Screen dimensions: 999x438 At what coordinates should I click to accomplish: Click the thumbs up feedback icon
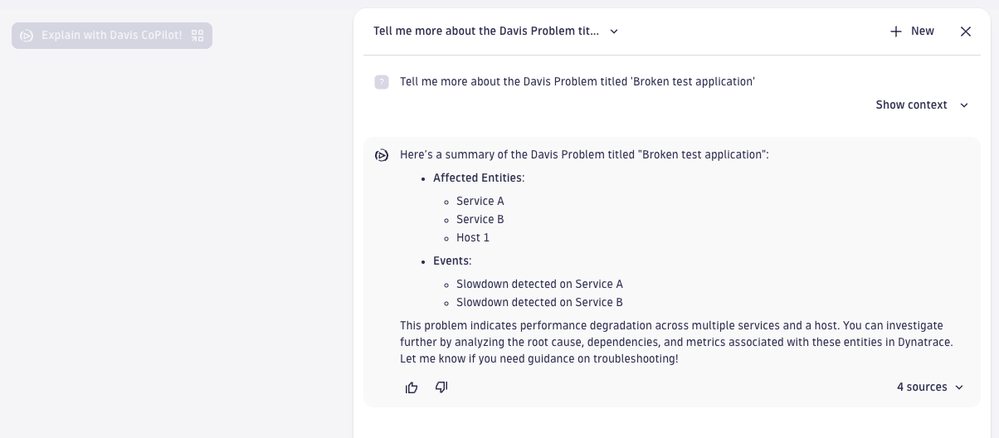click(411, 387)
